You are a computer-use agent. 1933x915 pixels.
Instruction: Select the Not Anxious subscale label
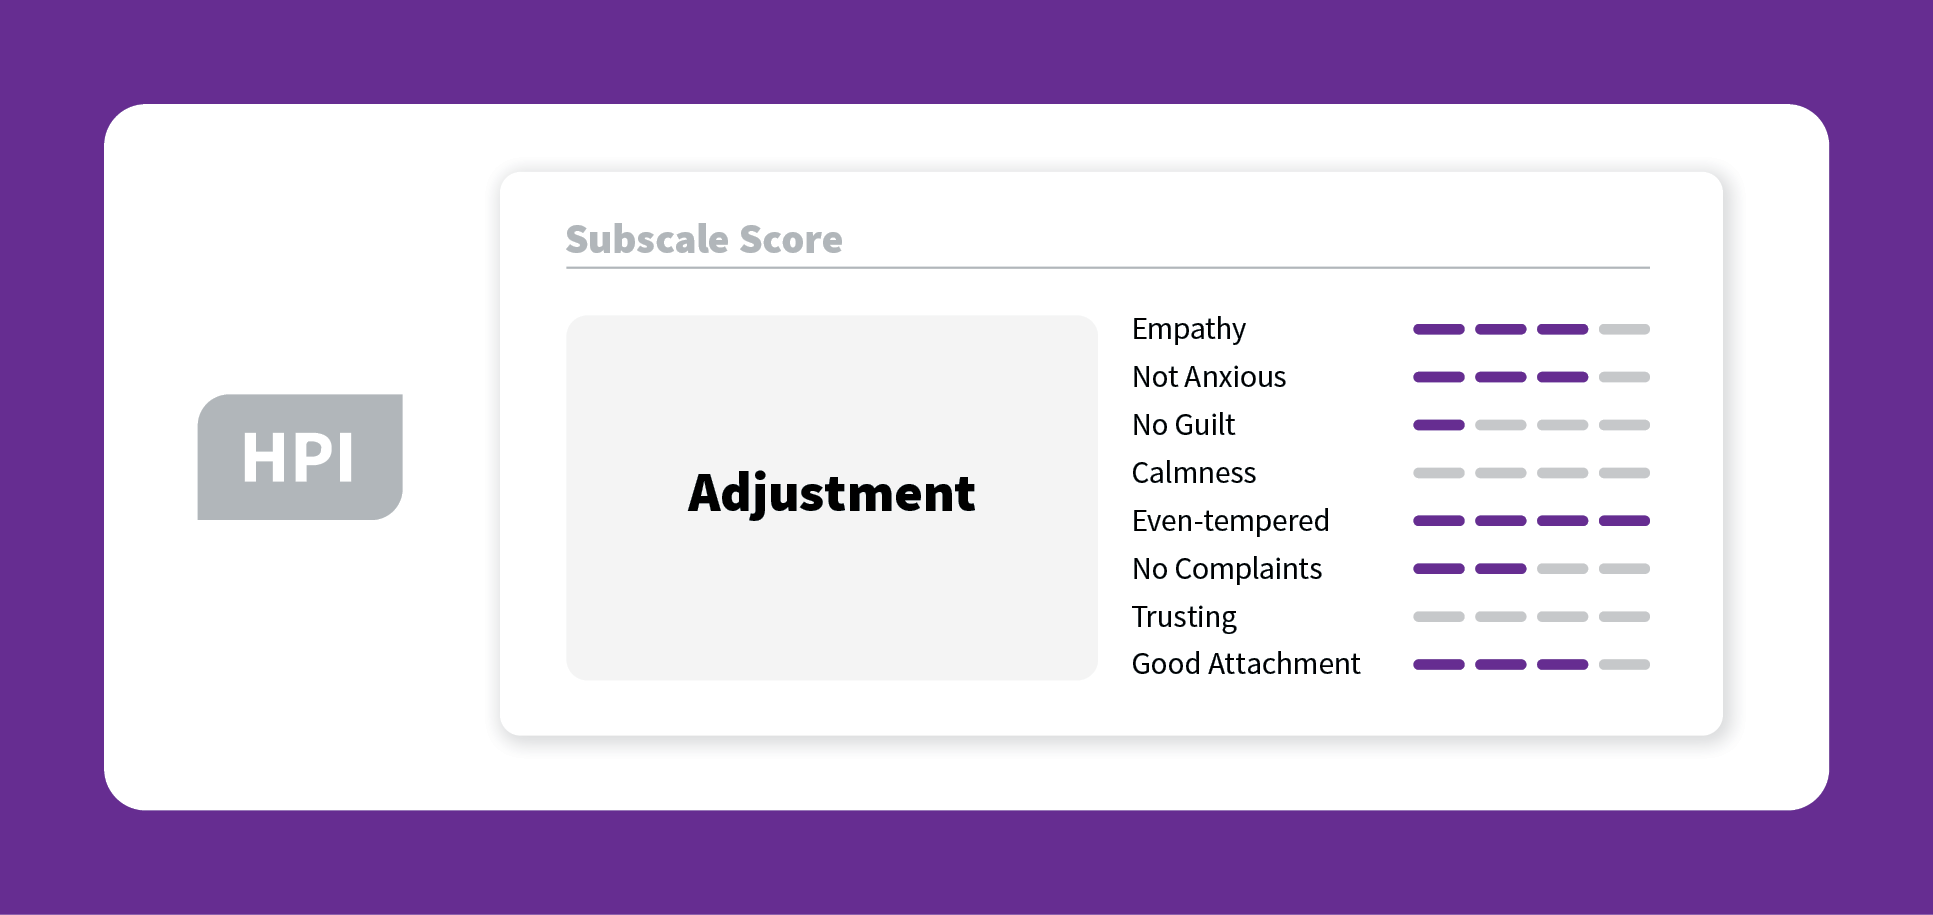[1209, 377]
